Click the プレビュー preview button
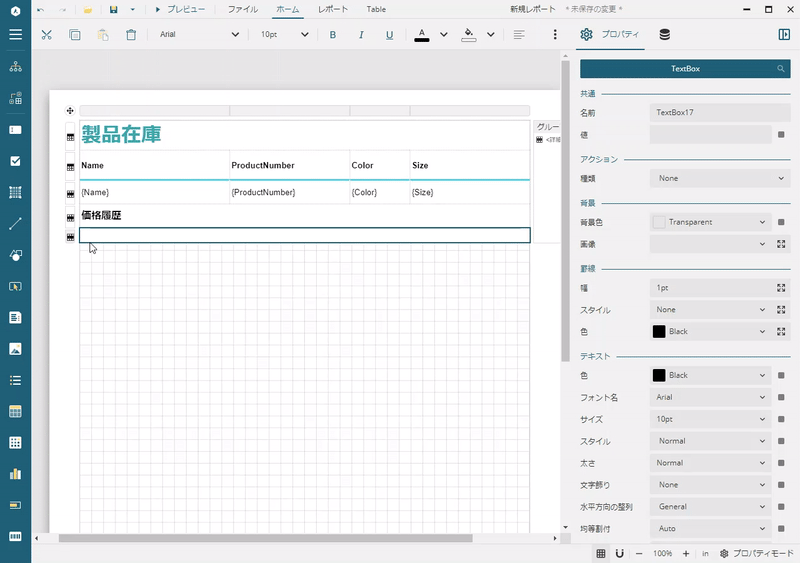The width and height of the screenshot is (800, 563). coord(180,9)
